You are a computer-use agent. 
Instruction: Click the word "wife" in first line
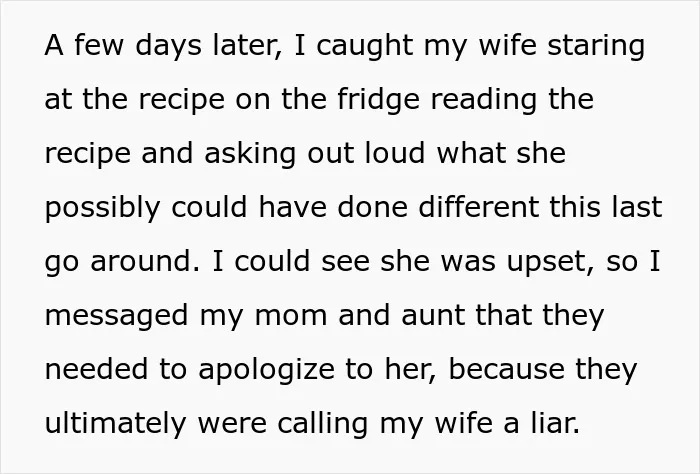click(x=507, y=46)
